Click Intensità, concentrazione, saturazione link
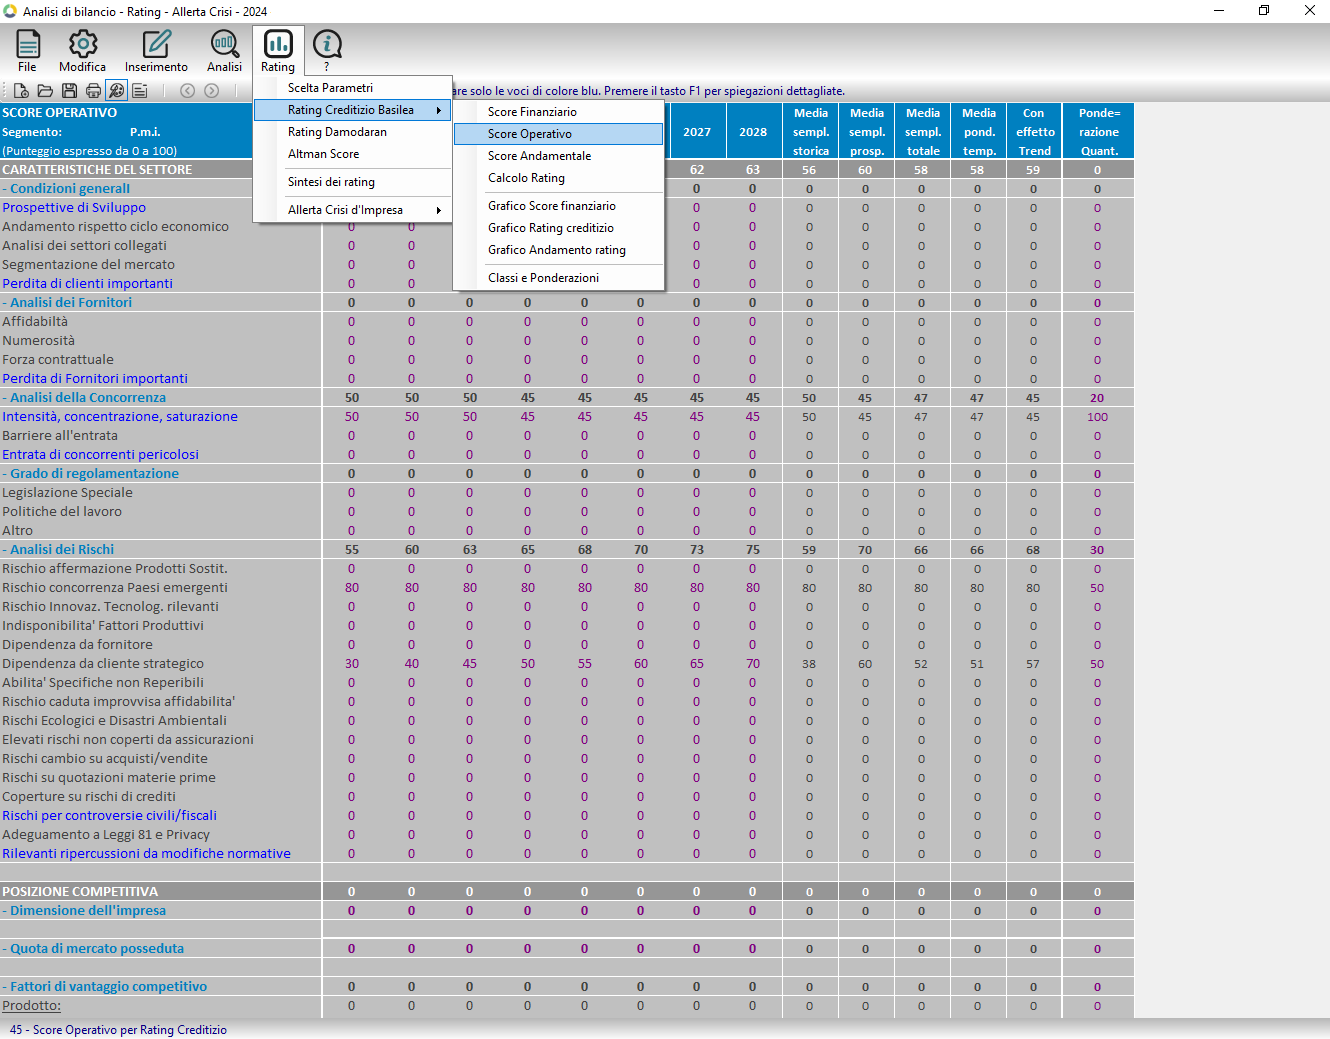 coord(120,417)
